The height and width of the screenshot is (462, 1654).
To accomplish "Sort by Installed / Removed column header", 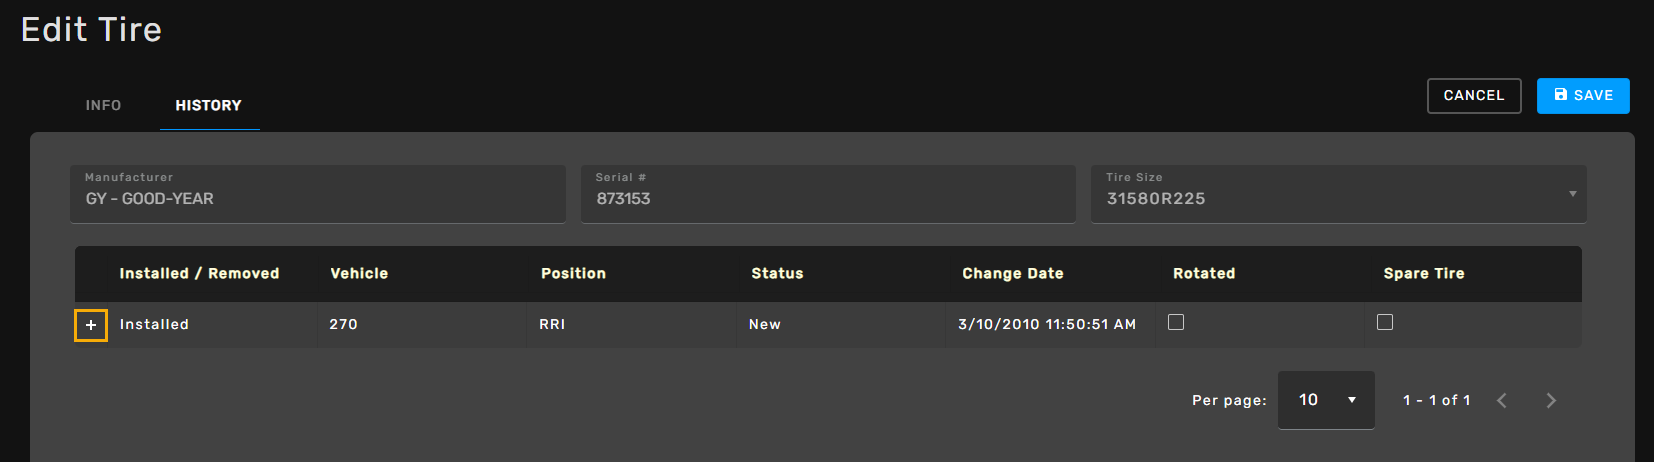I will [x=199, y=273].
